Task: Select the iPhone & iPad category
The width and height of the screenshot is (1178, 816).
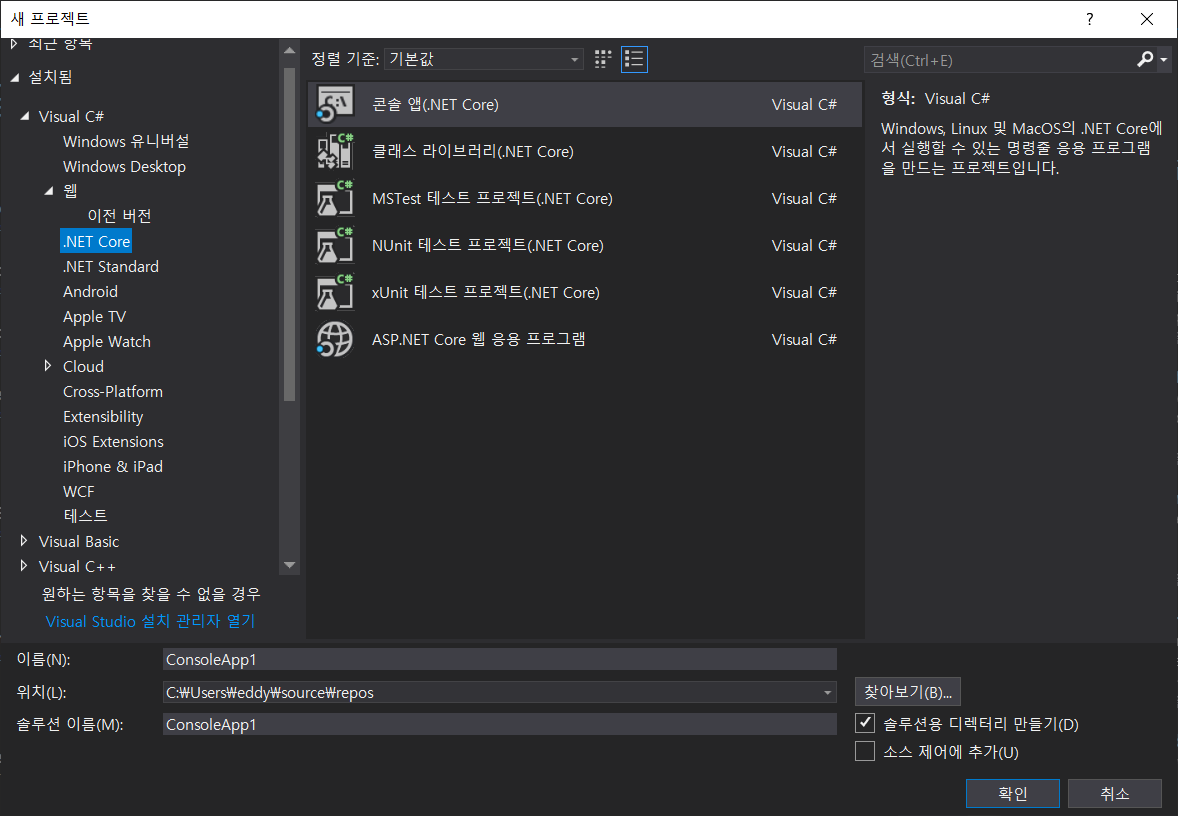Action: 113,467
